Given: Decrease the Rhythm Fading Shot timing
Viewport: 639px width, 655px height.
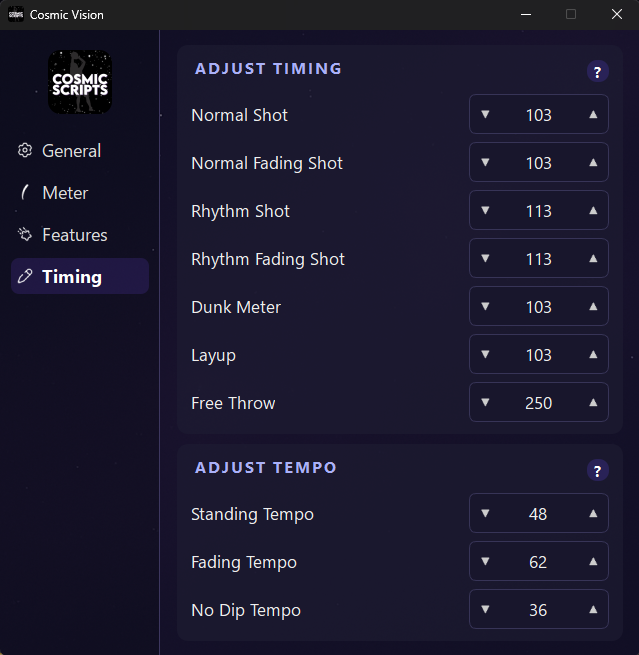Looking at the screenshot, I should coord(485,259).
